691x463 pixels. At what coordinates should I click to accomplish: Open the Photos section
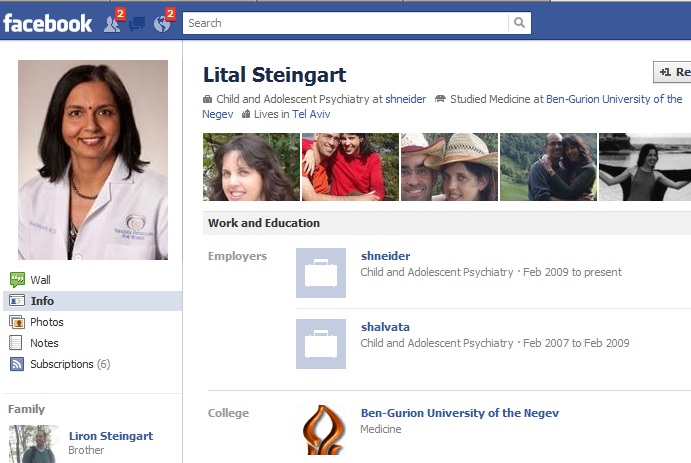pyautogui.click(x=47, y=322)
